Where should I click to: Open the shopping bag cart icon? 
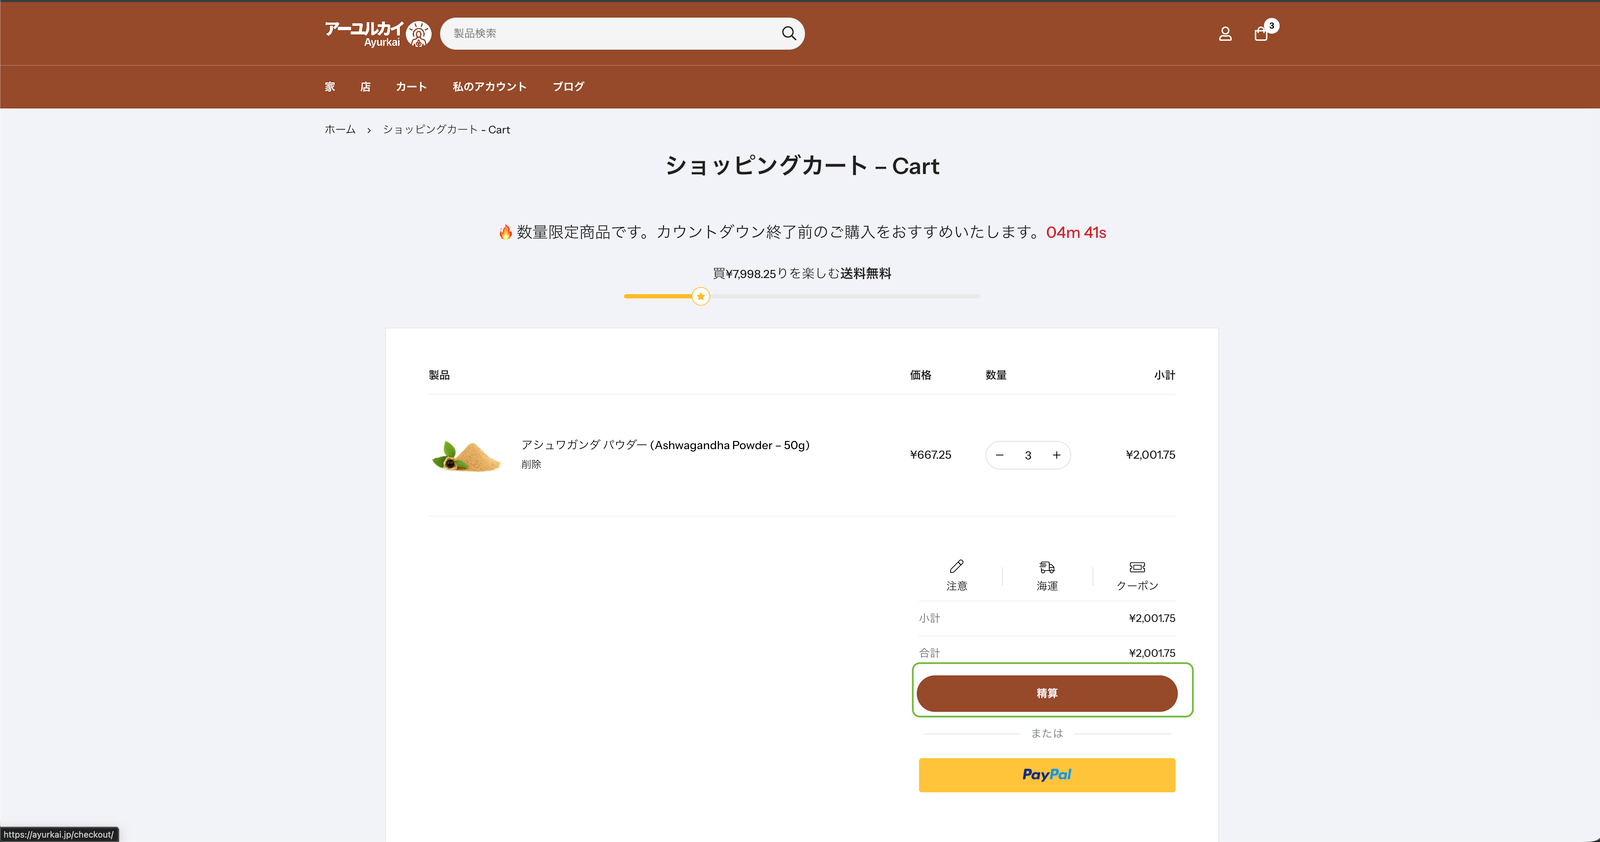(1261, 34)
